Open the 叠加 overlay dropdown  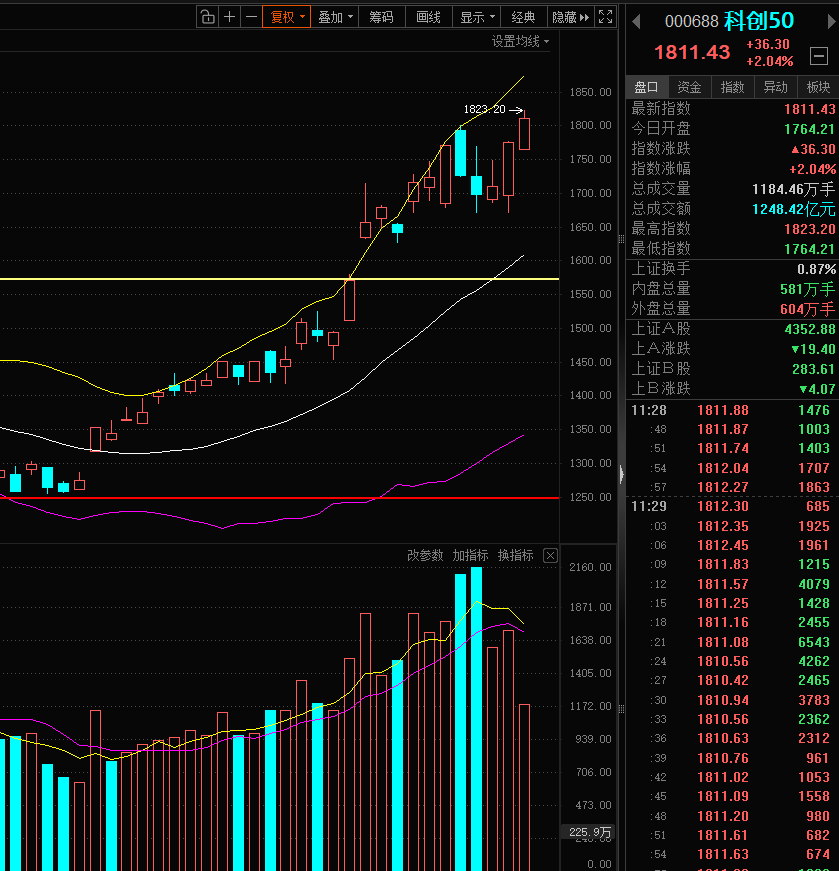click(x=334, y=17)
